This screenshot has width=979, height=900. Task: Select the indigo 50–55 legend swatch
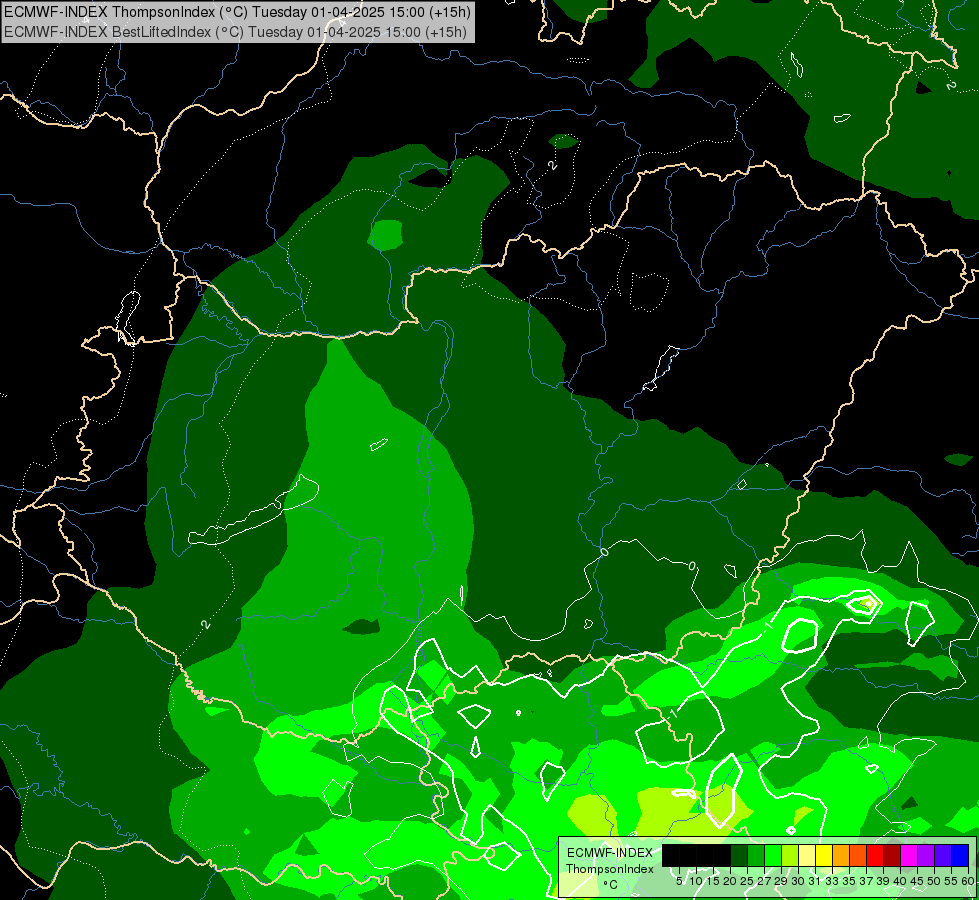pos(943,855)
